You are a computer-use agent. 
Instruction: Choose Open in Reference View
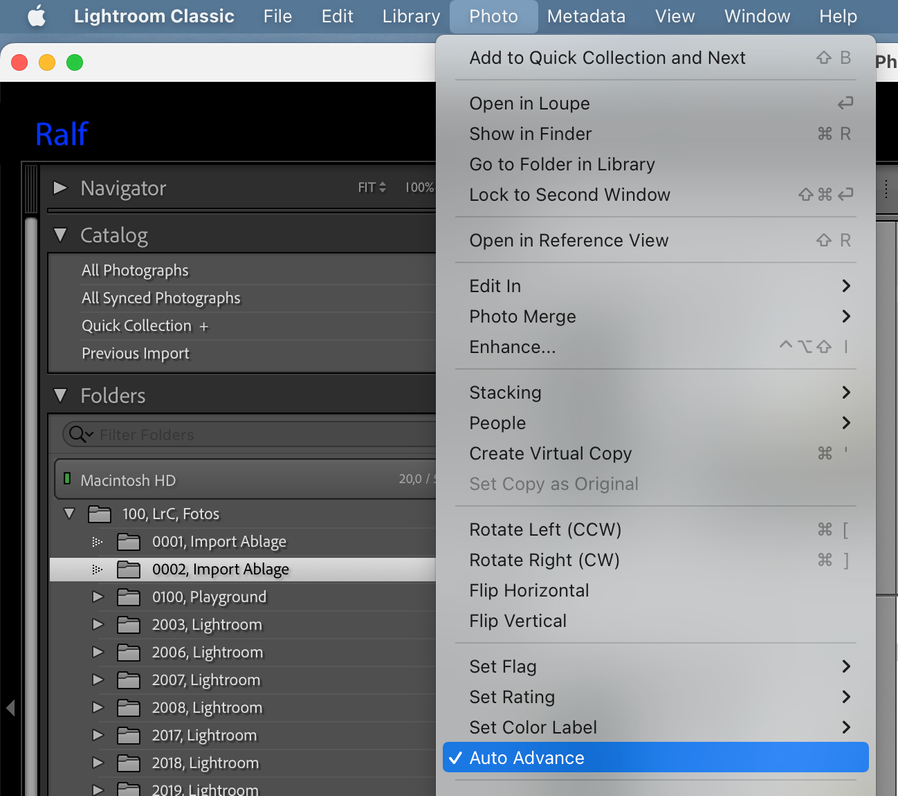(x=656, y=241)
